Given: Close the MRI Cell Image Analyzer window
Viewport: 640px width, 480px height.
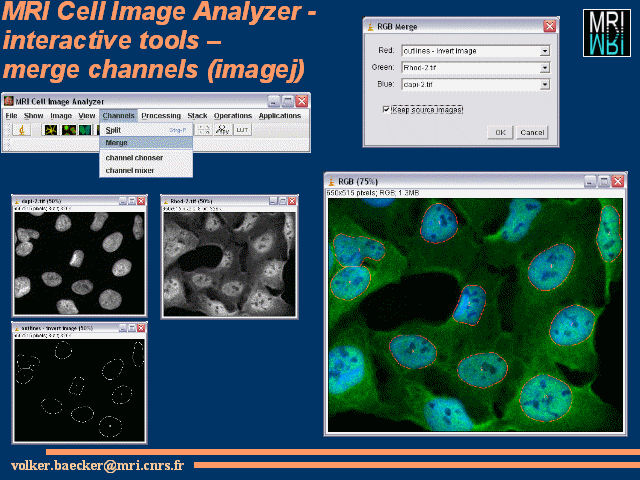Looking at the screenshot, I should point(302,101).
